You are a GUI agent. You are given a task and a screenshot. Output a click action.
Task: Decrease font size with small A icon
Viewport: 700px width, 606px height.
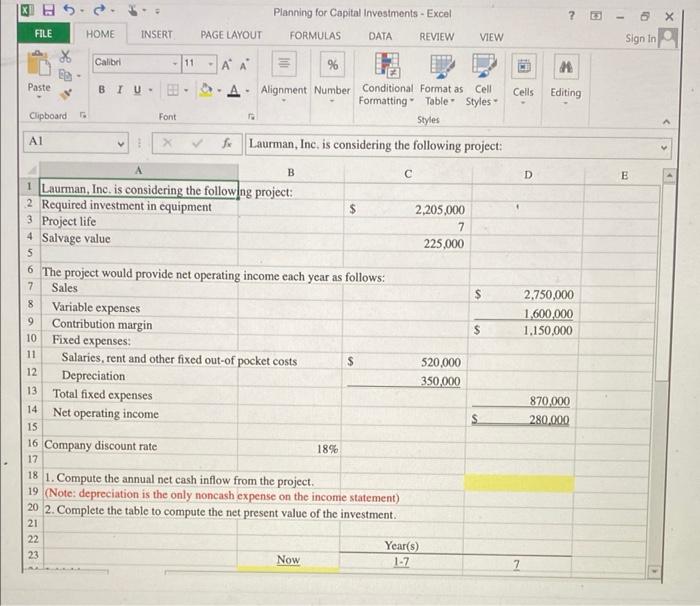[244, 65]
